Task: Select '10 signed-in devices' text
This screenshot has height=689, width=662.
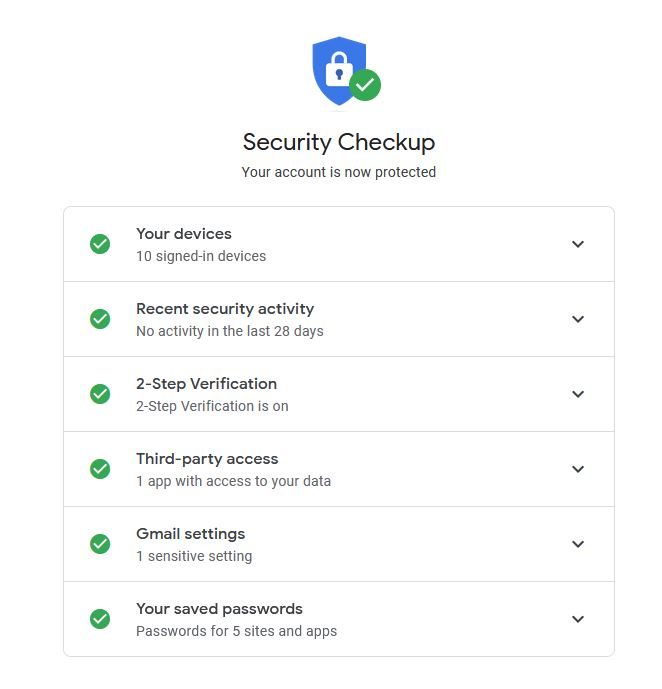Action: tap(201, 256)
